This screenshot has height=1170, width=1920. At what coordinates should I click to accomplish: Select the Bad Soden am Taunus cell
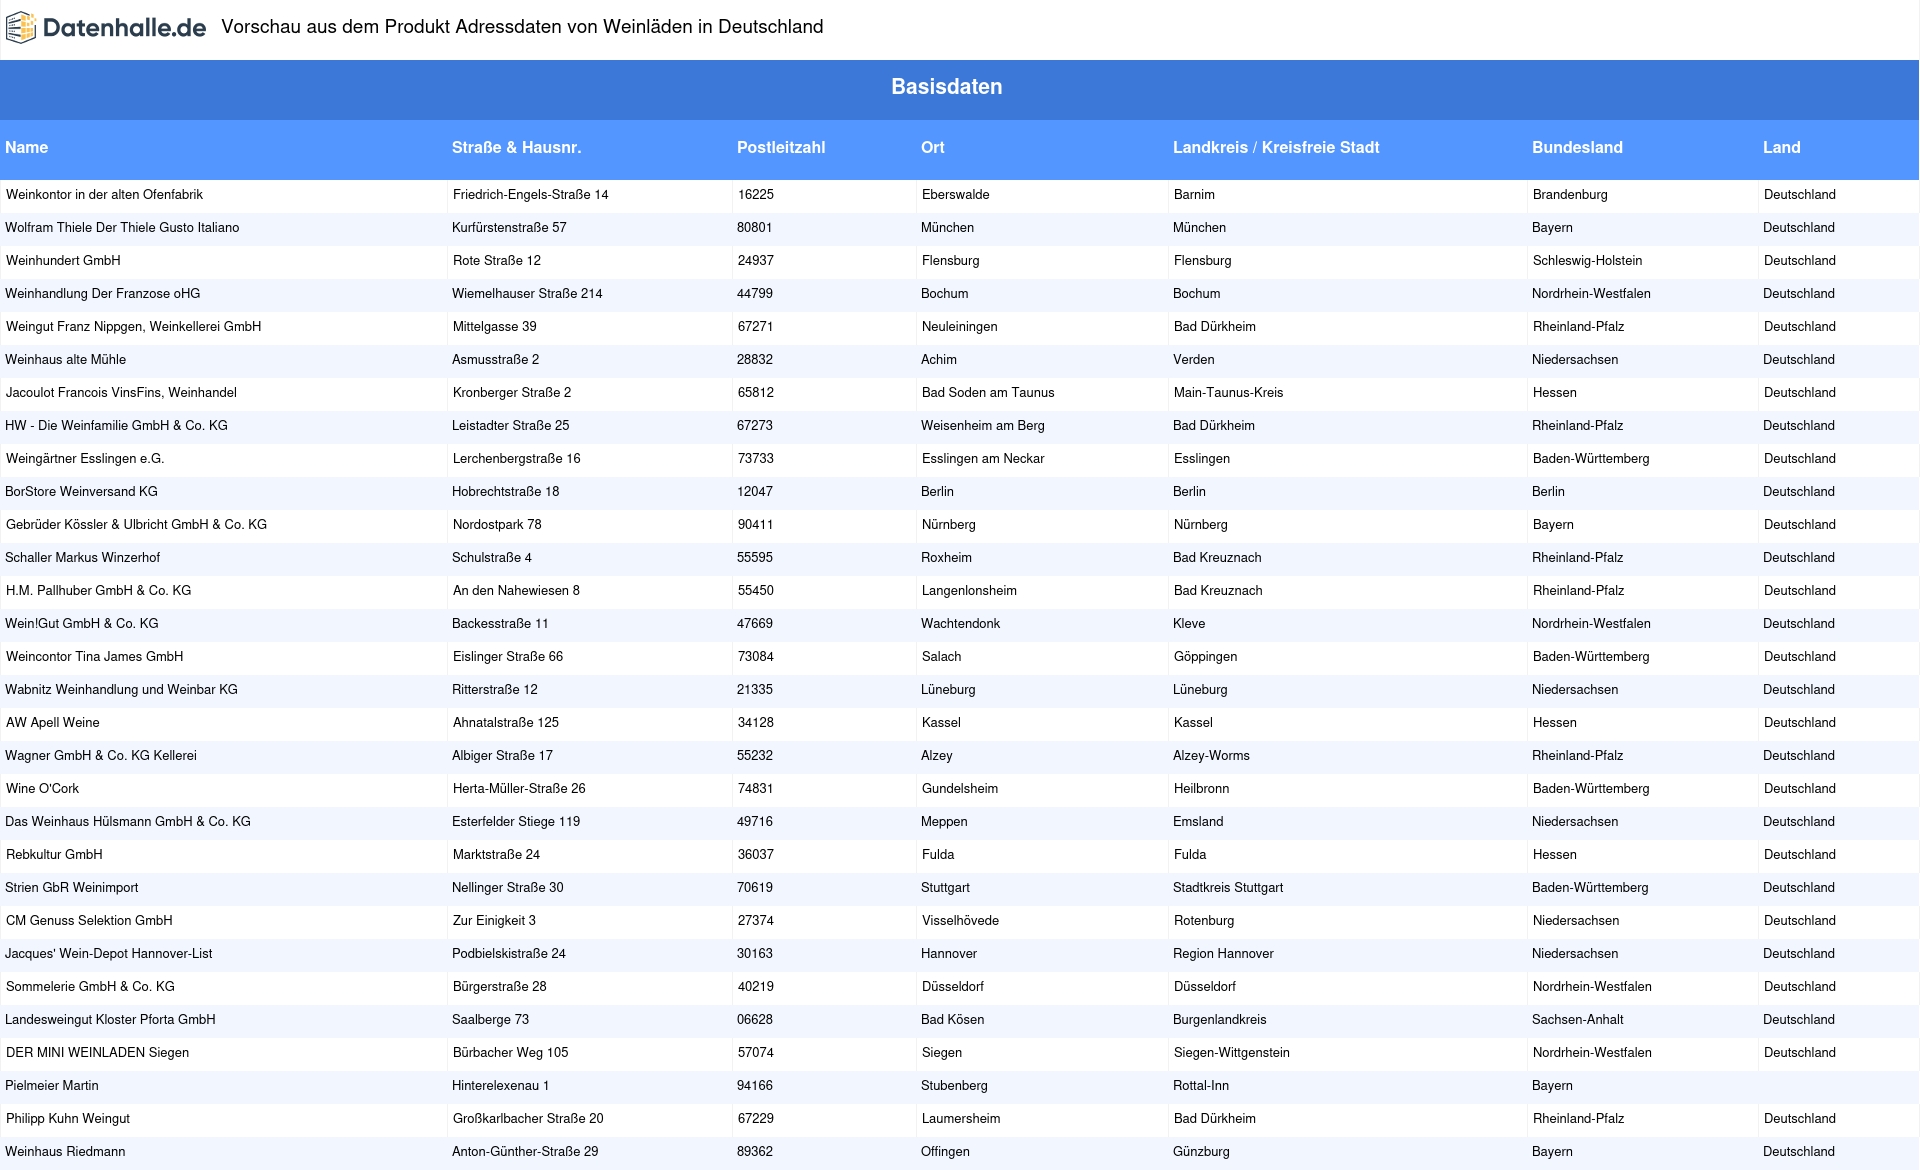(987, 393)
